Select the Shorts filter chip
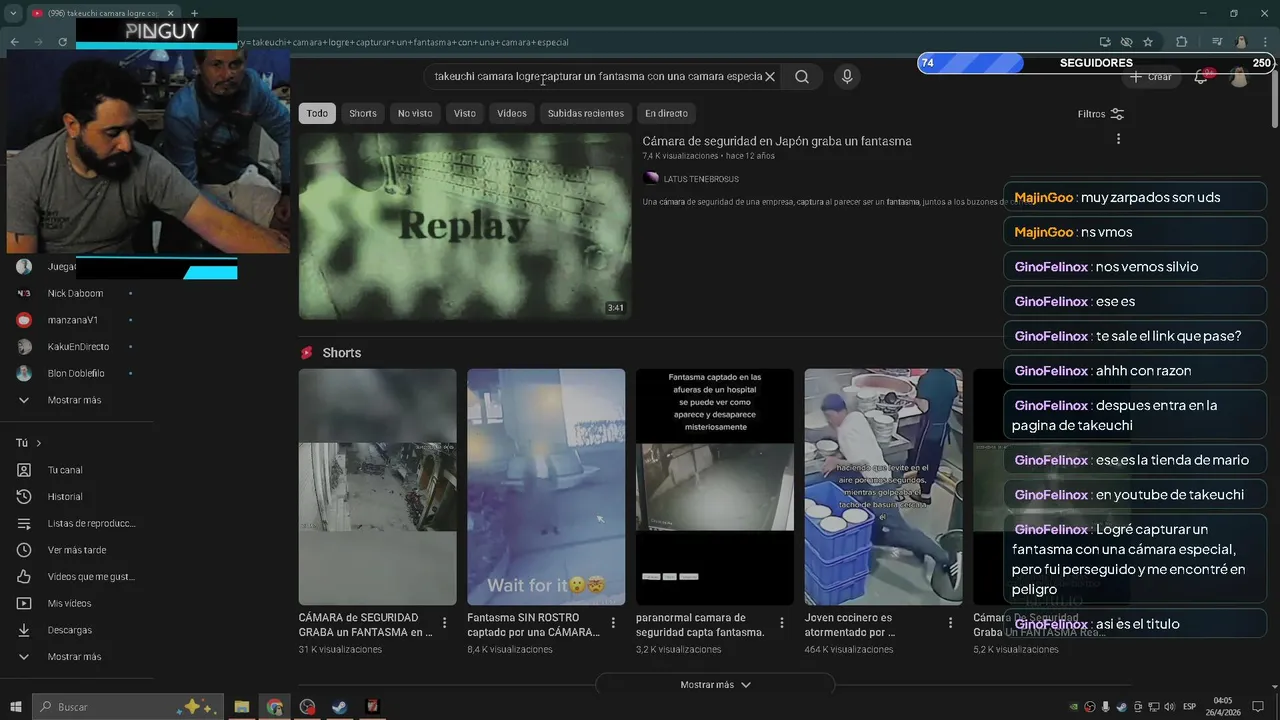The width and height of the screenshot is (1280, 720). point(363,113)
